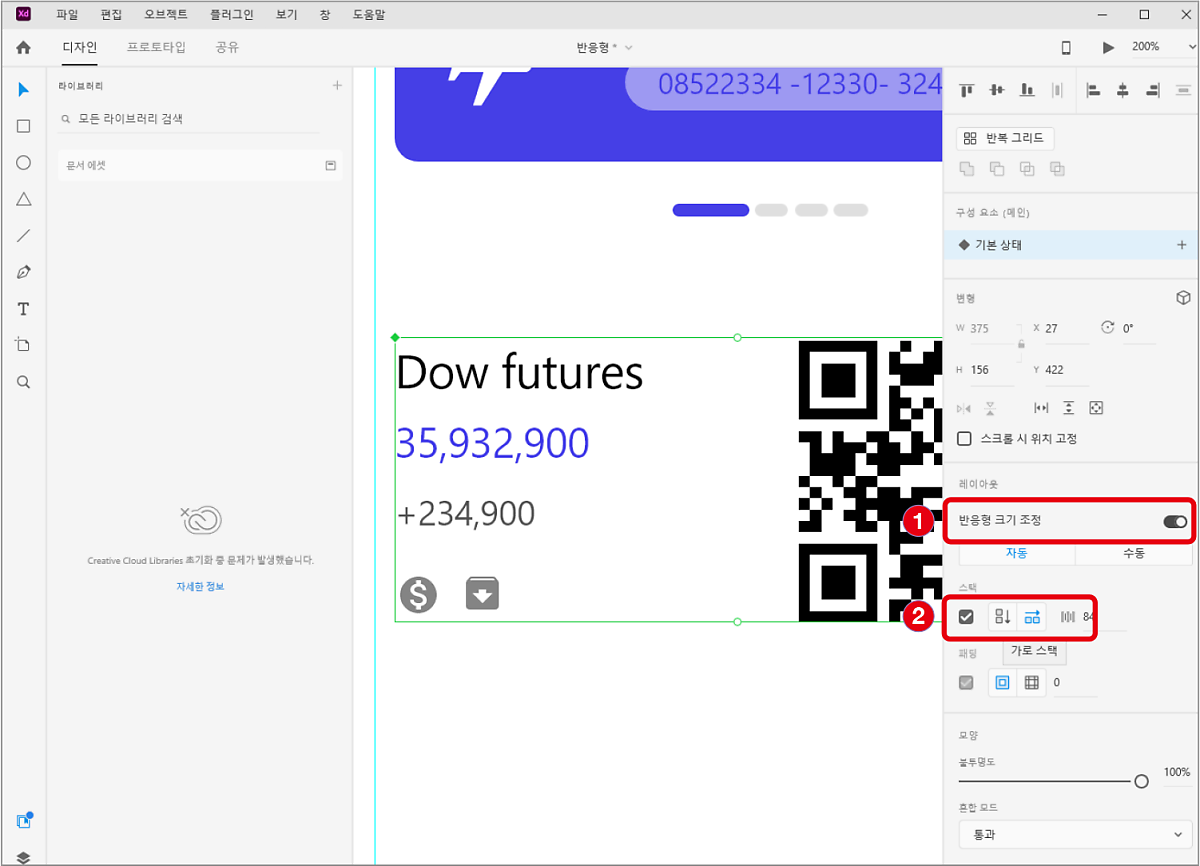Adjust the 불투명도 opacity slider handle
Image resolution: width=1200 pixels, height=866 pixels.
tap(1142, 781)
